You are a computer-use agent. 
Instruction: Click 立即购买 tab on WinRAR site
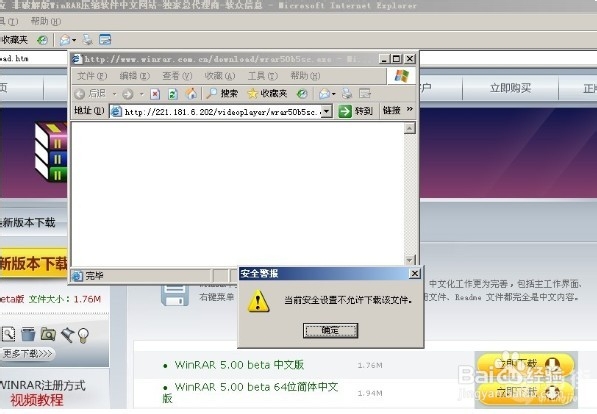510,88
